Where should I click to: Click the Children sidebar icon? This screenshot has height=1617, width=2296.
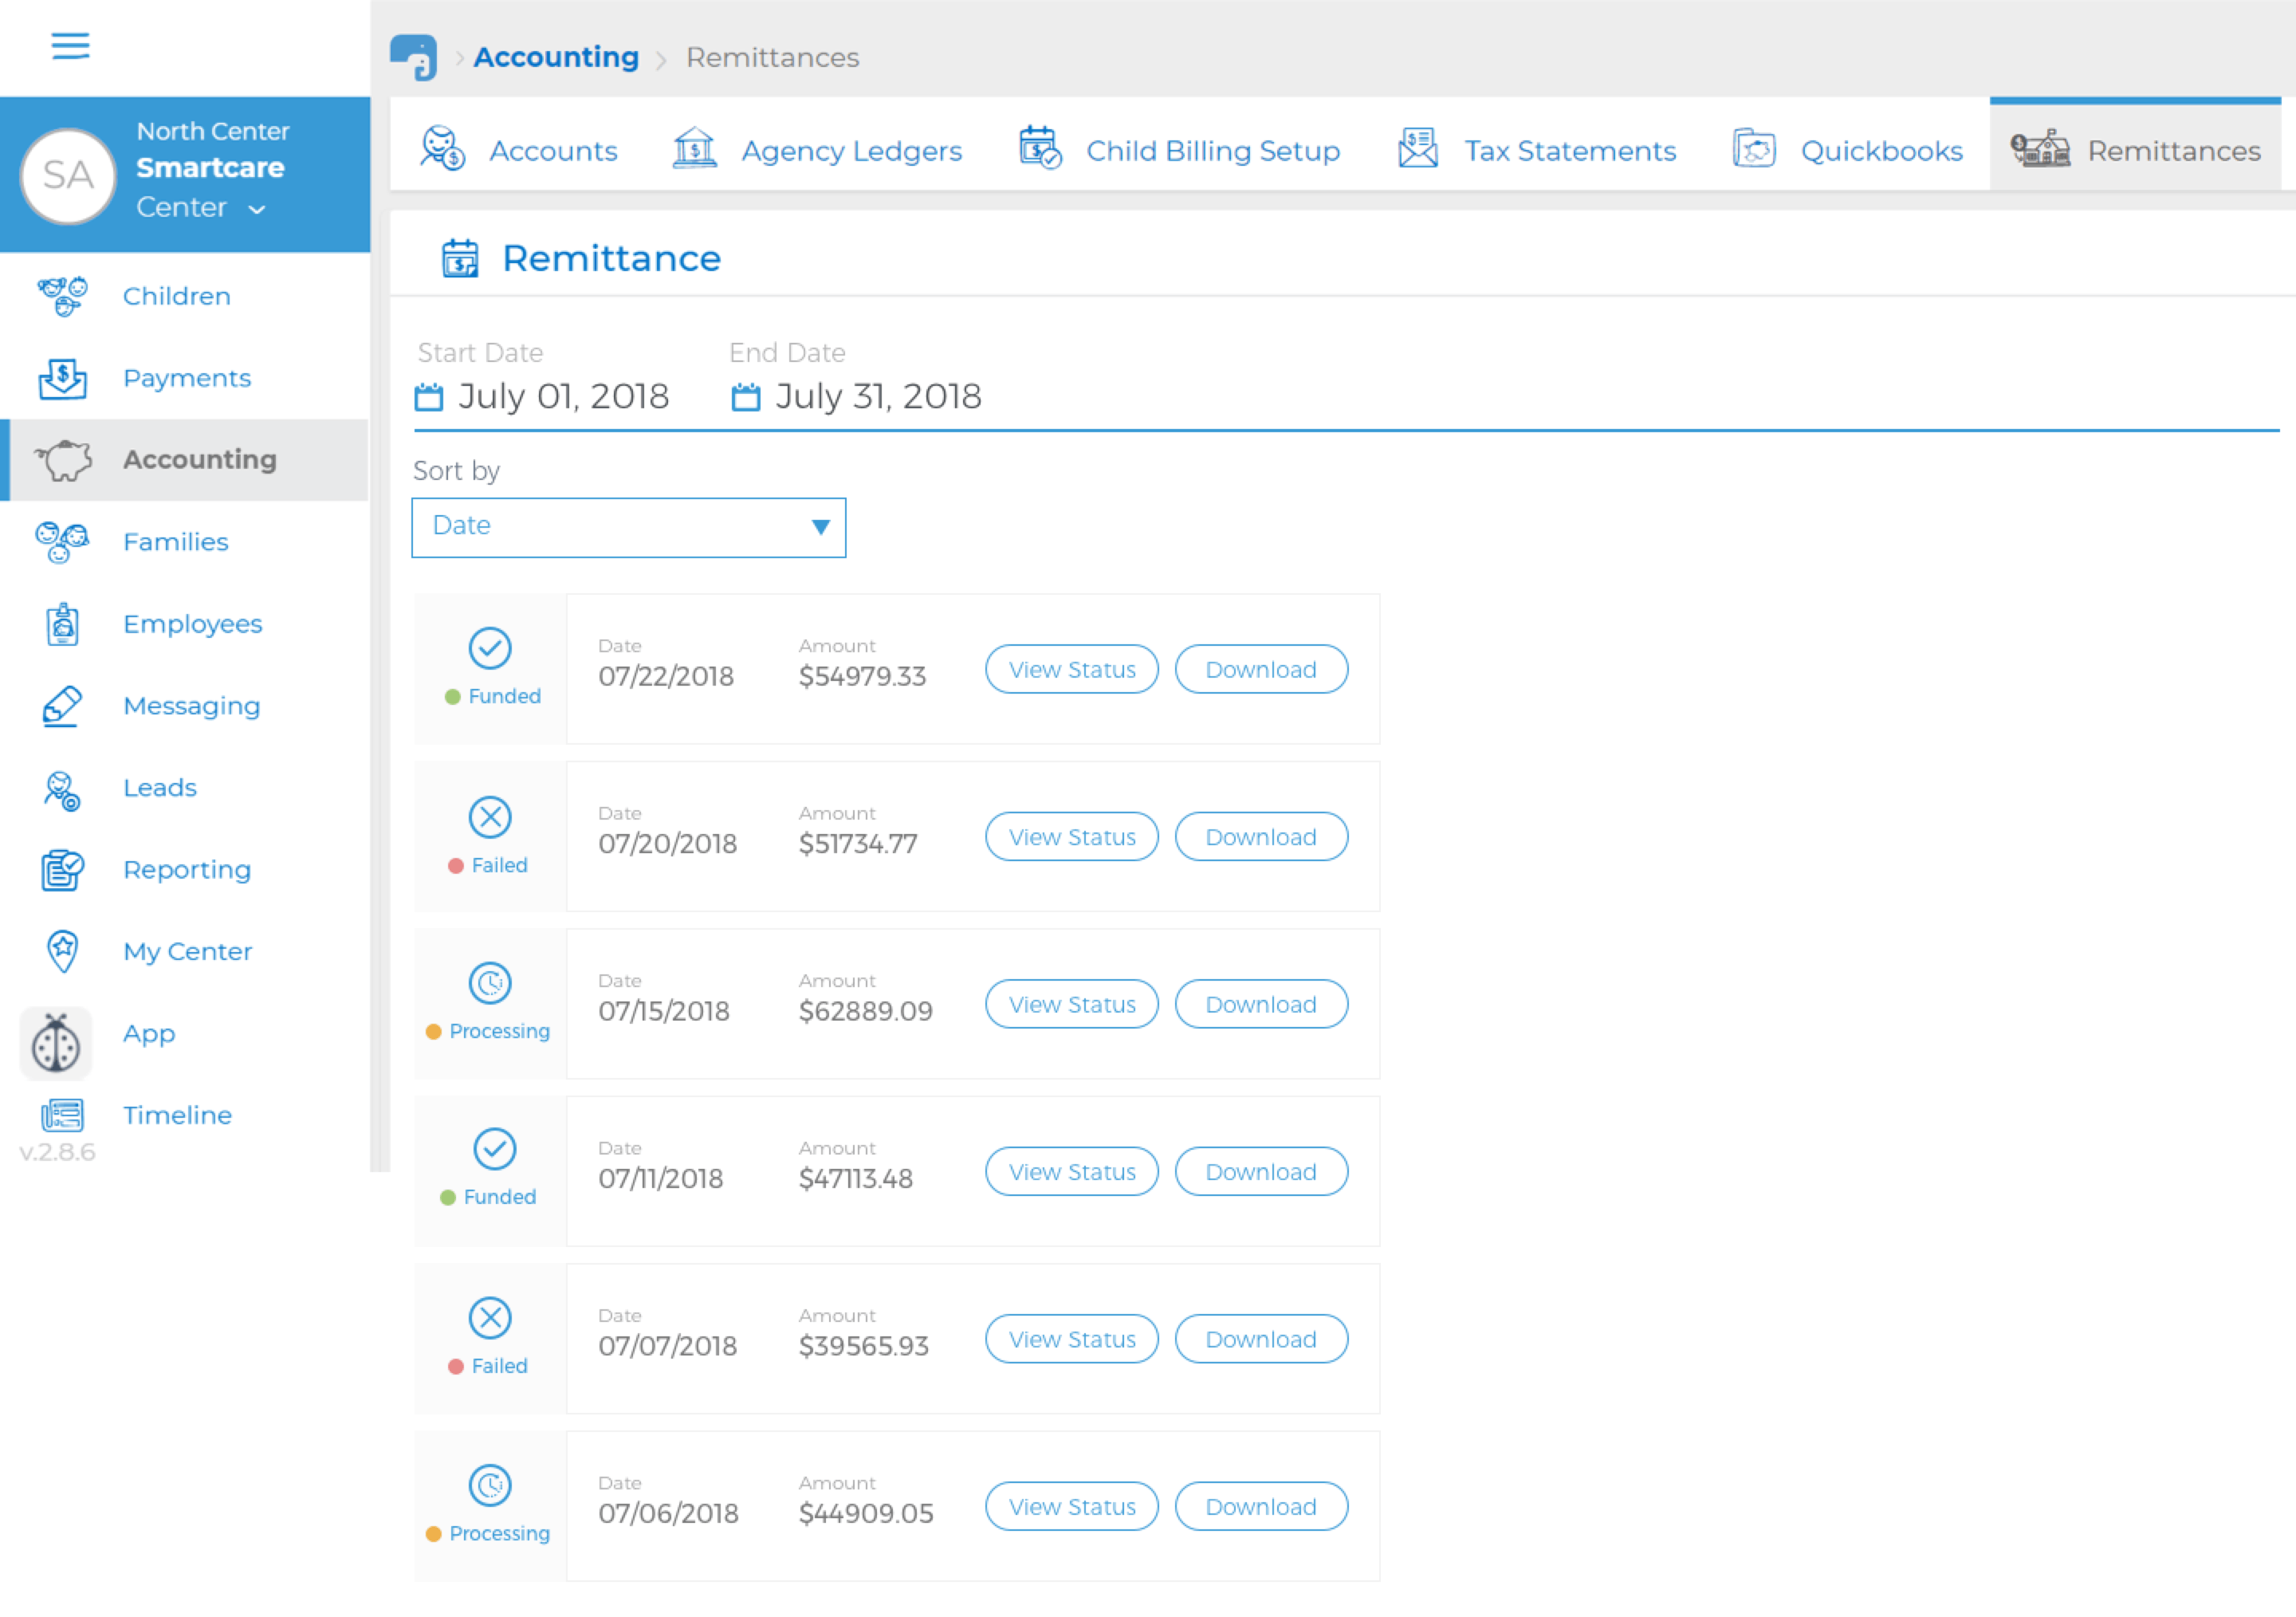click(x=63, y=296)
